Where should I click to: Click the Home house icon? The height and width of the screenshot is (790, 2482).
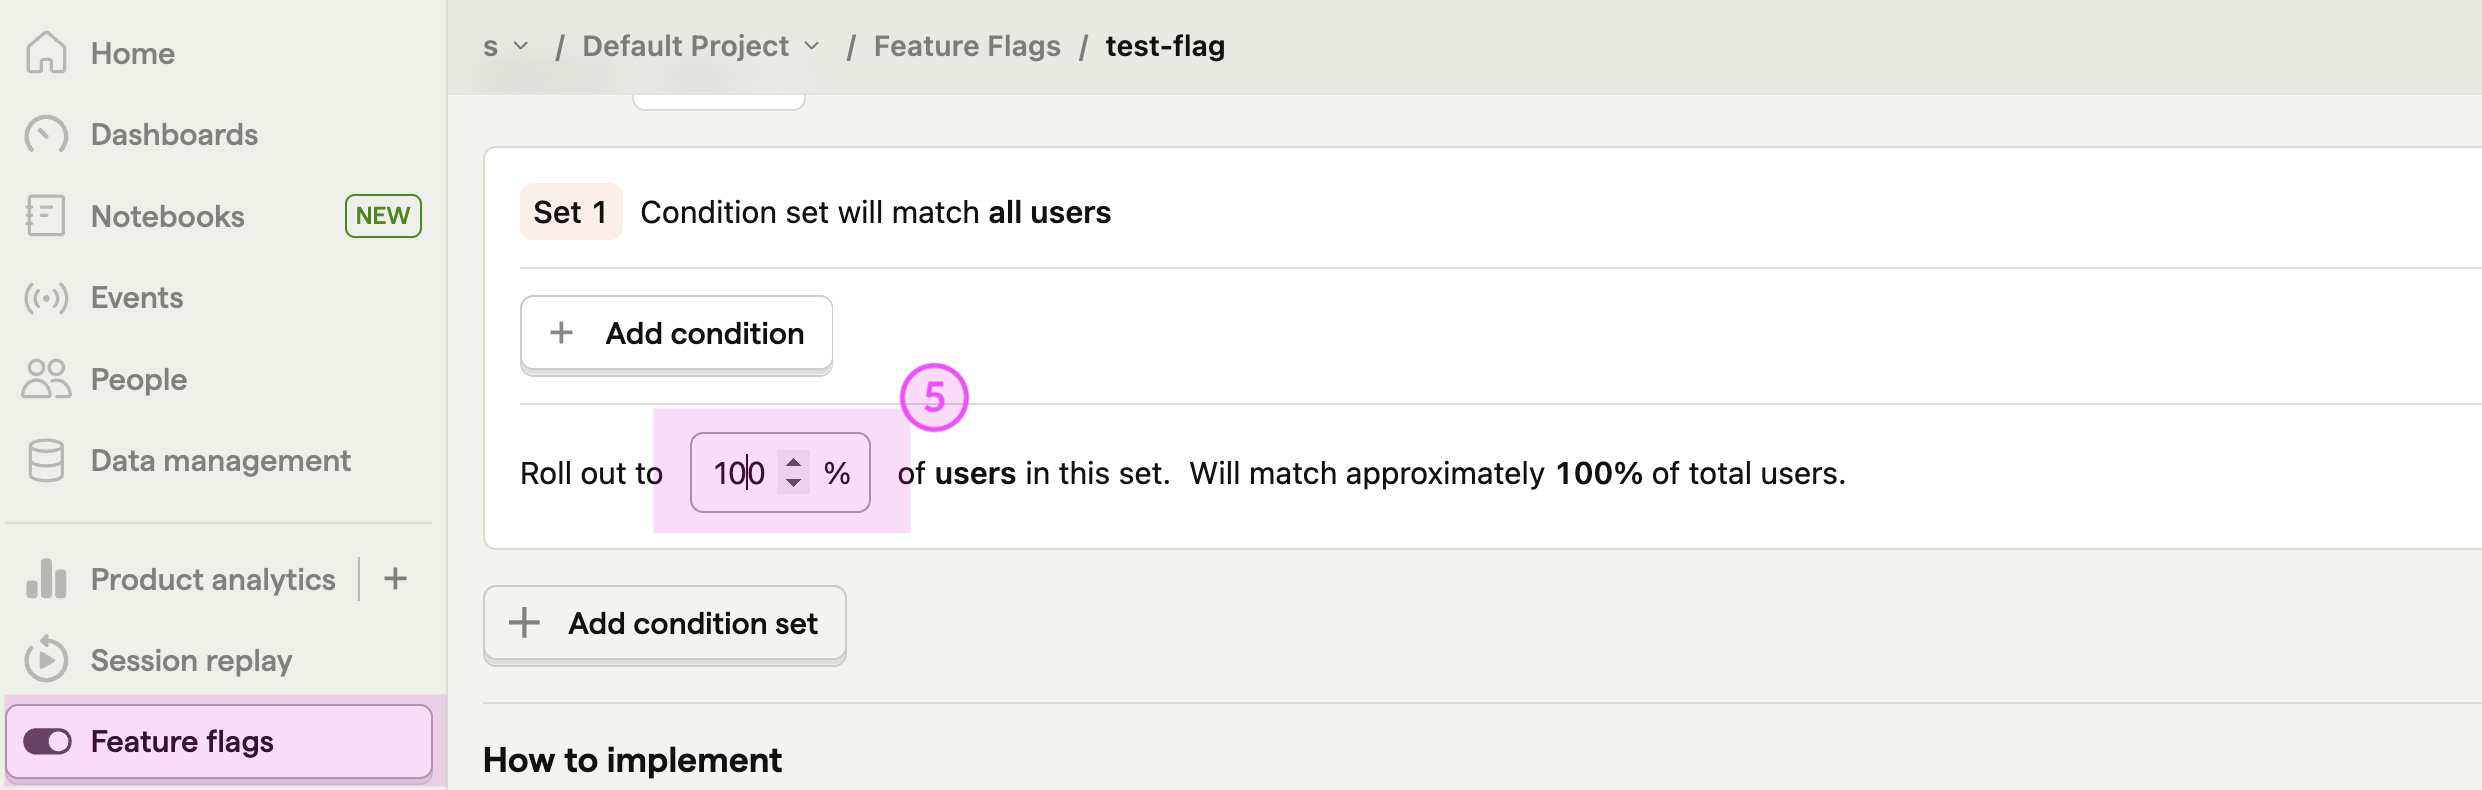46,53
